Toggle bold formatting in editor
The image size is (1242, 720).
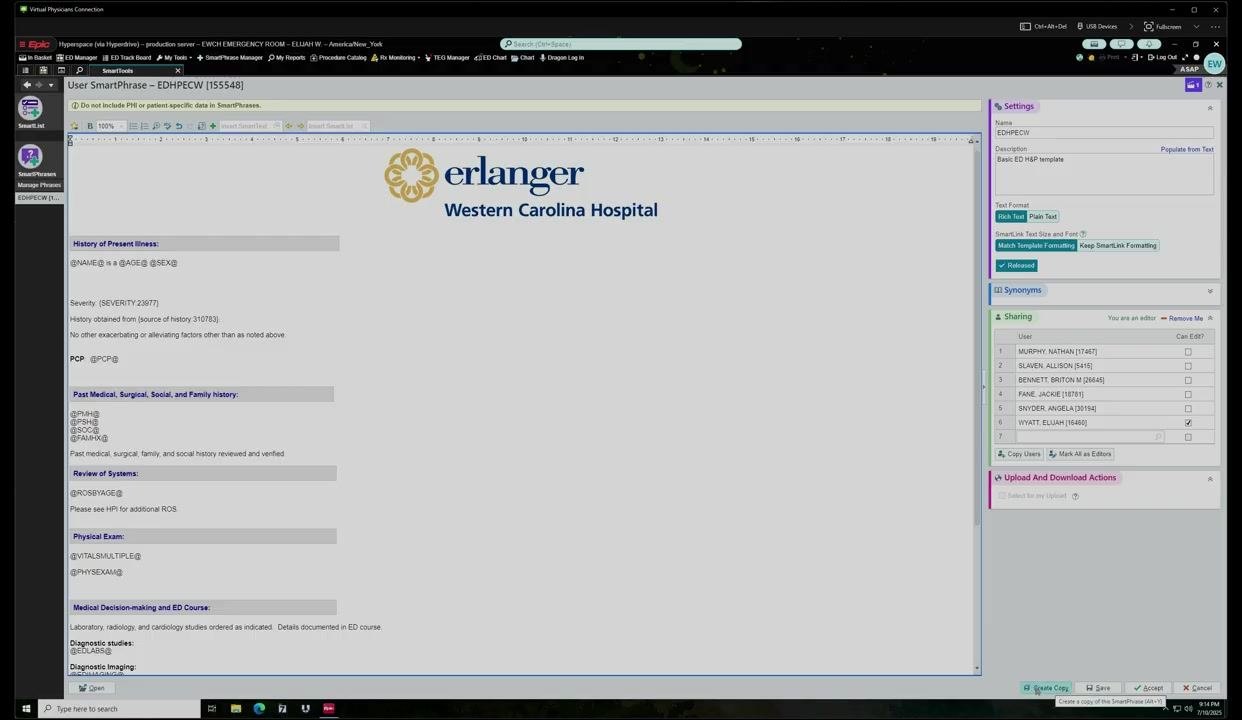click(x=90, y=126)
